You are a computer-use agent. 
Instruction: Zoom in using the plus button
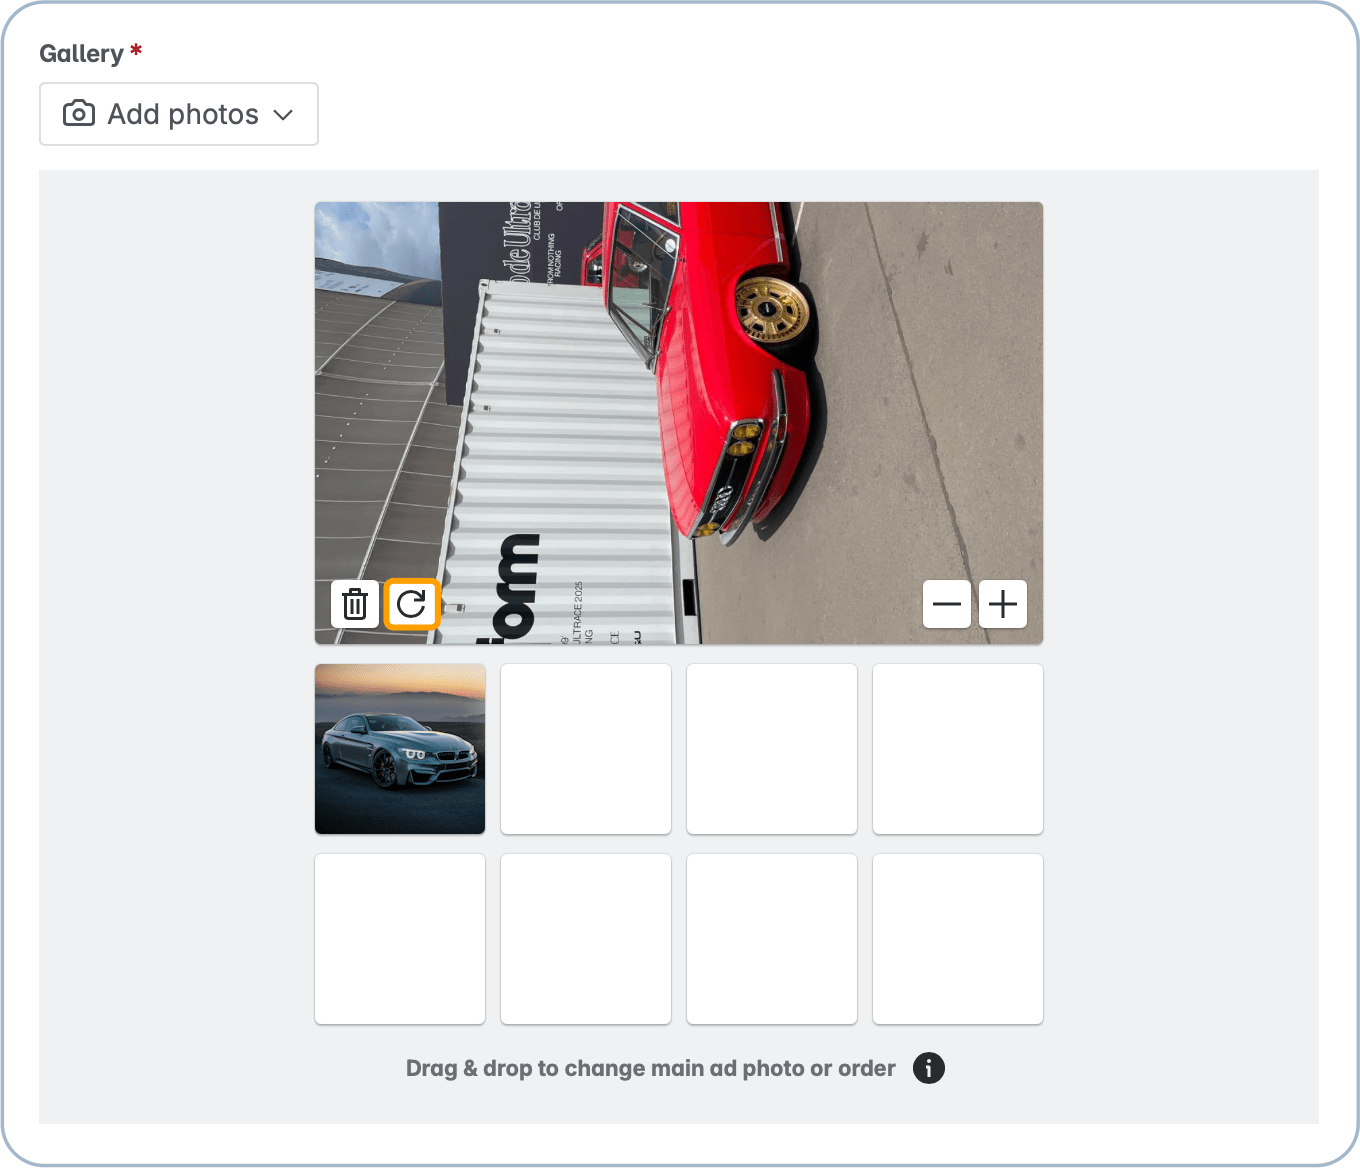click(x=1002, y=604)
